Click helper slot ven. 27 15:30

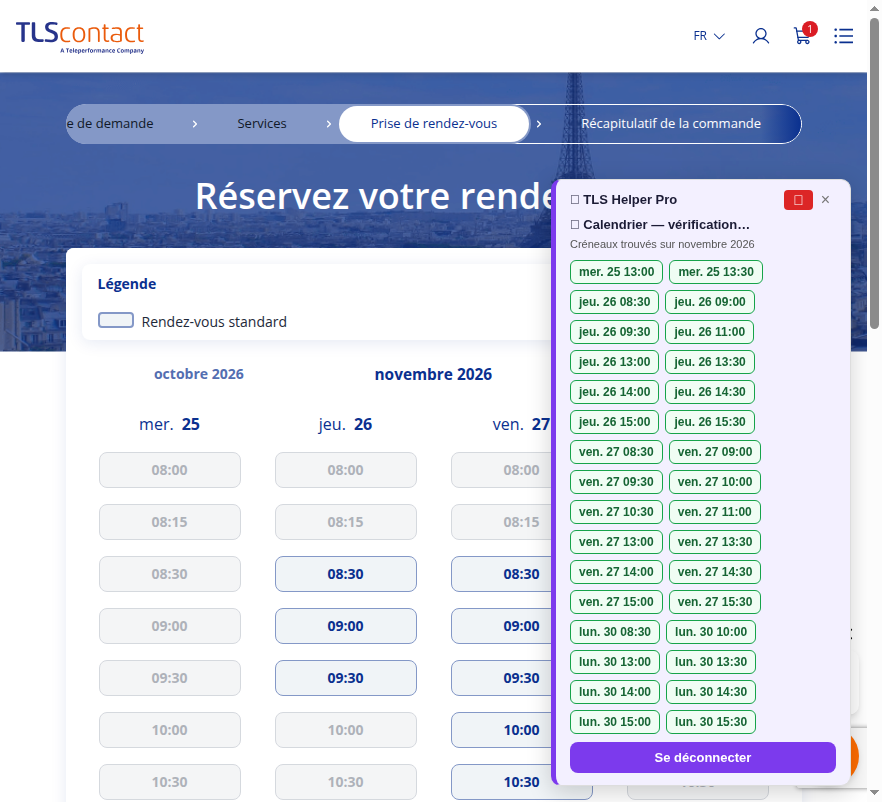click(714, 602)
